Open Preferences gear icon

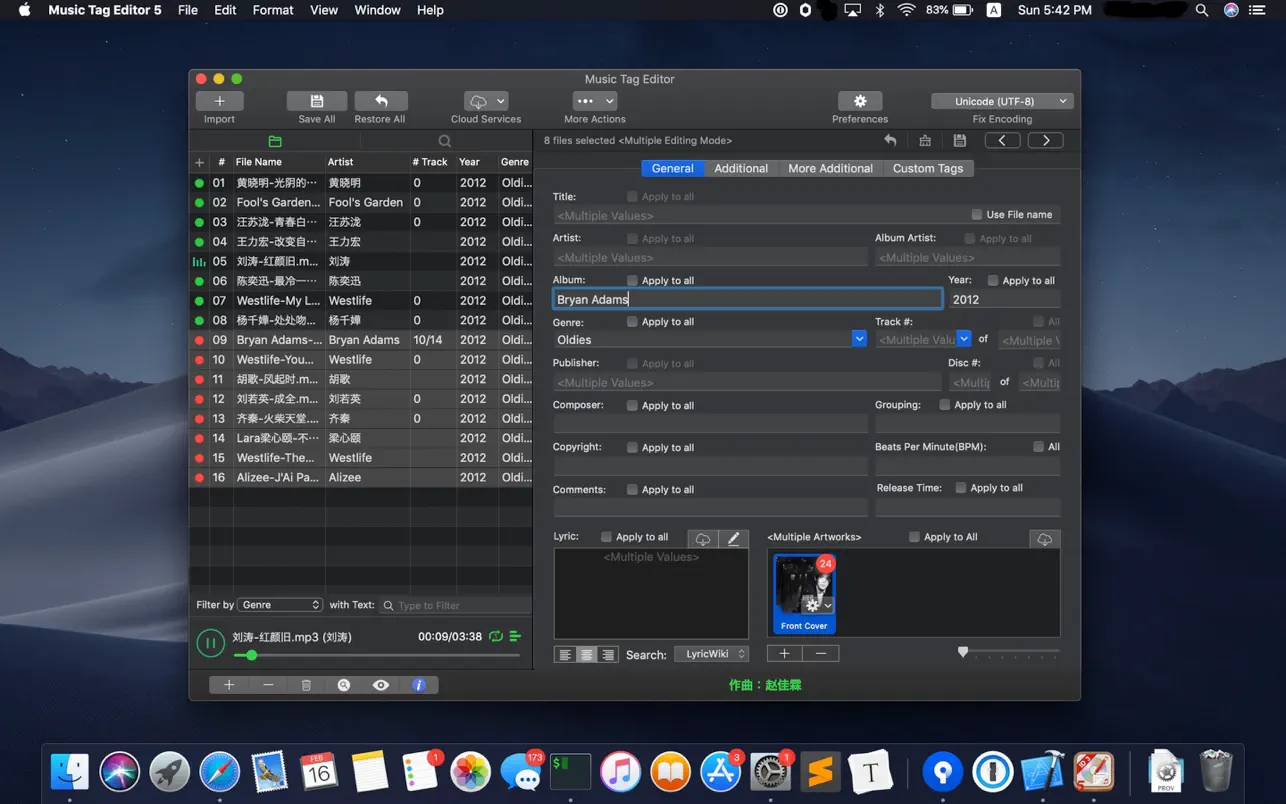coord(859,101)
